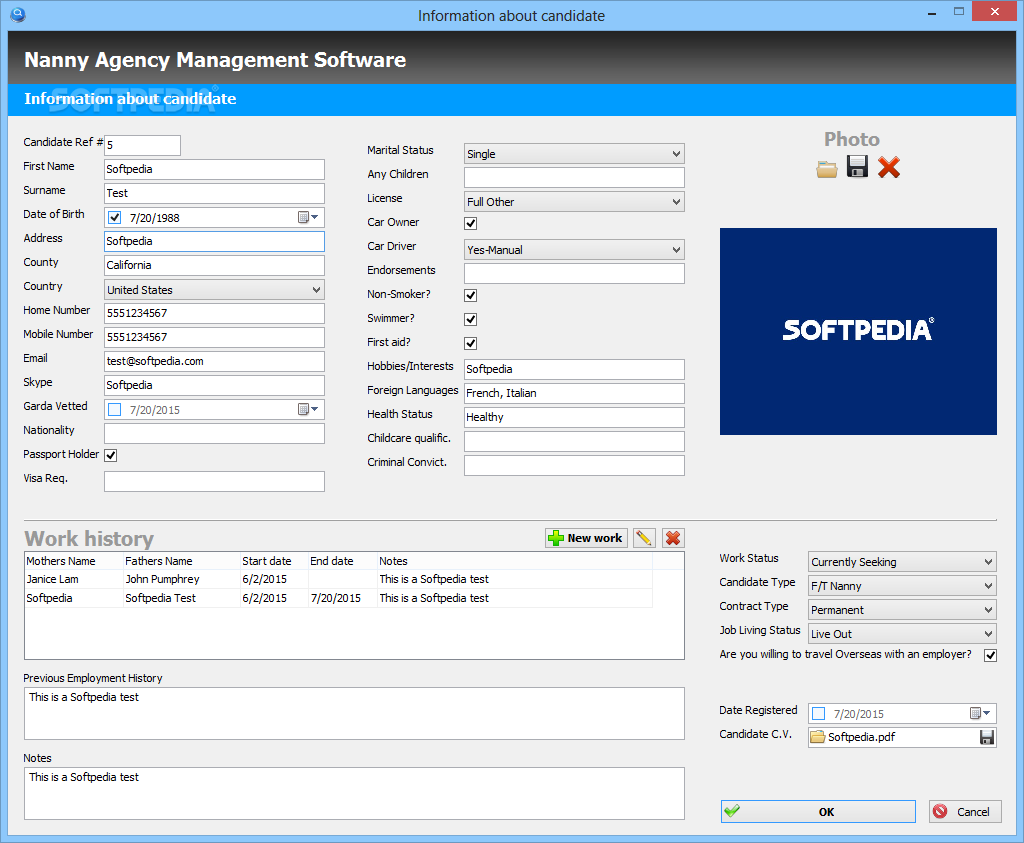
Task: Expand the Car Driver dropdown
Action: point(574,250)
